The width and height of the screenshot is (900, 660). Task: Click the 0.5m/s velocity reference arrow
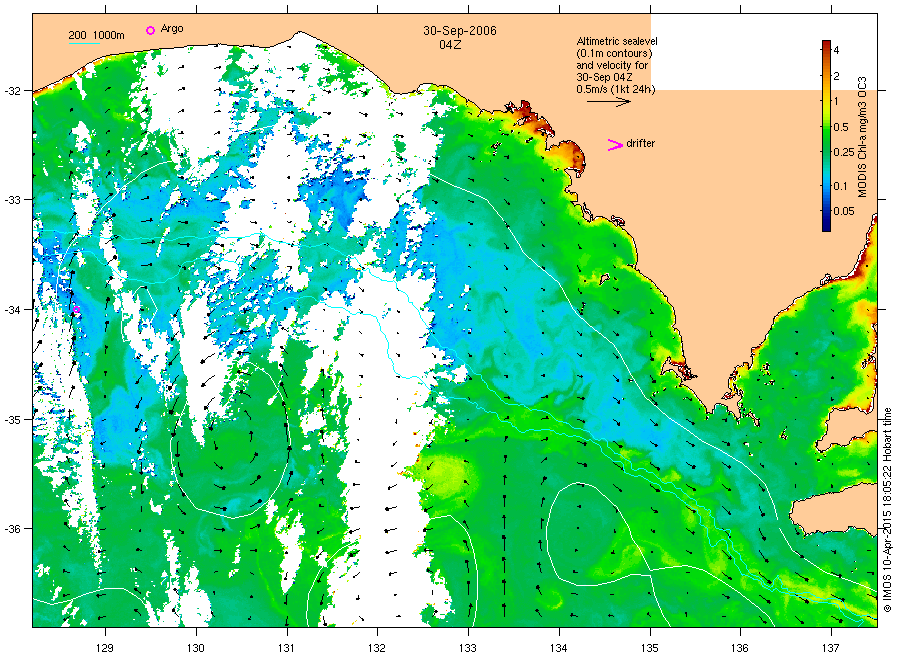609,102
